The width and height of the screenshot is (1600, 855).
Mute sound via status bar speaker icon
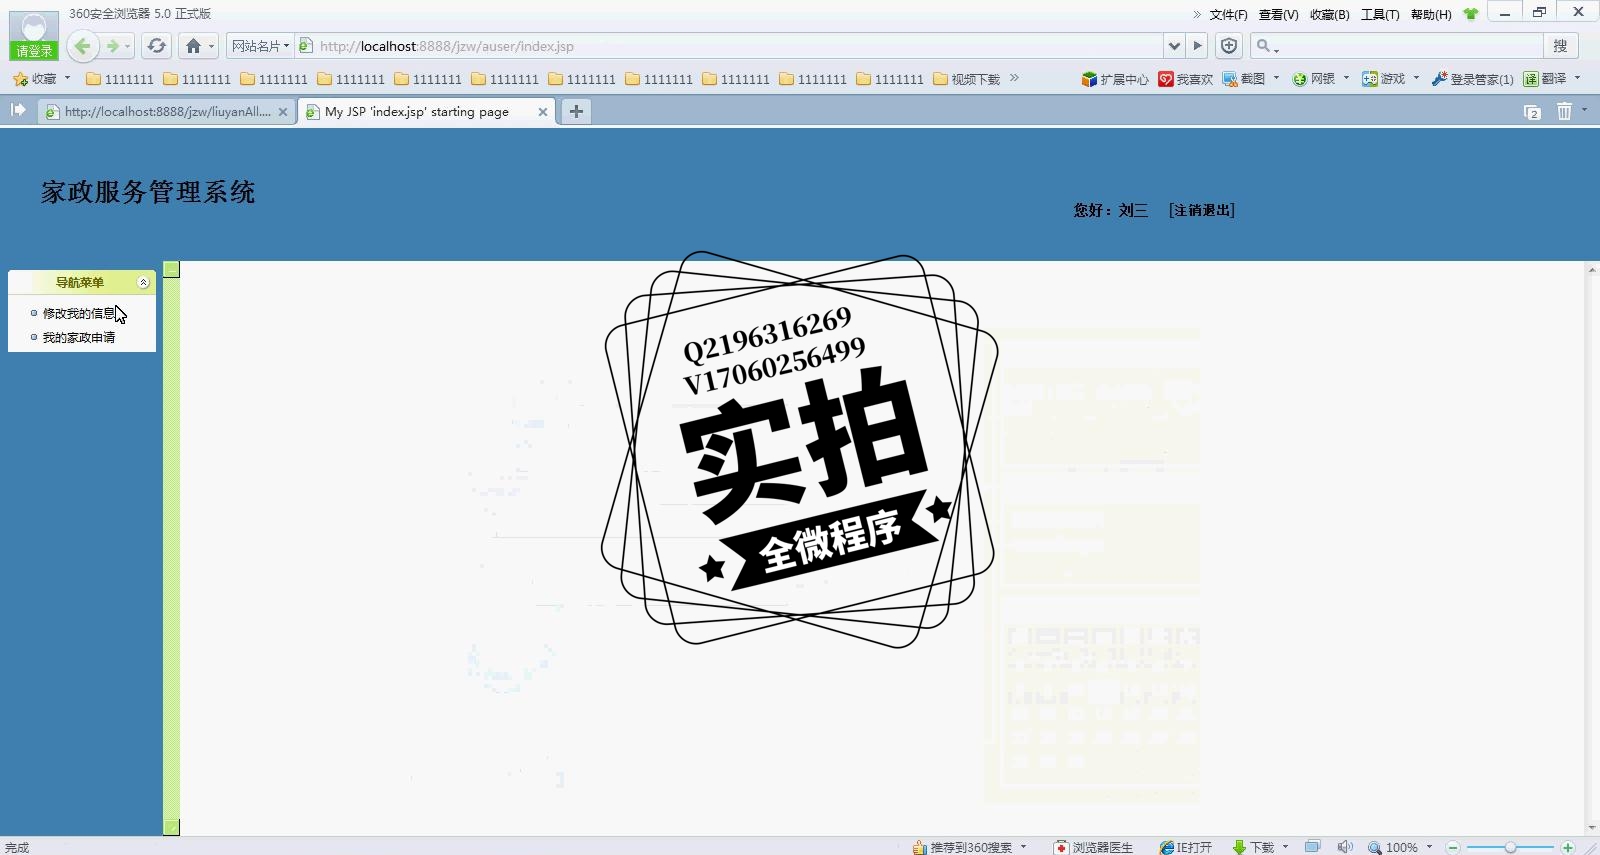point(1345,847)
